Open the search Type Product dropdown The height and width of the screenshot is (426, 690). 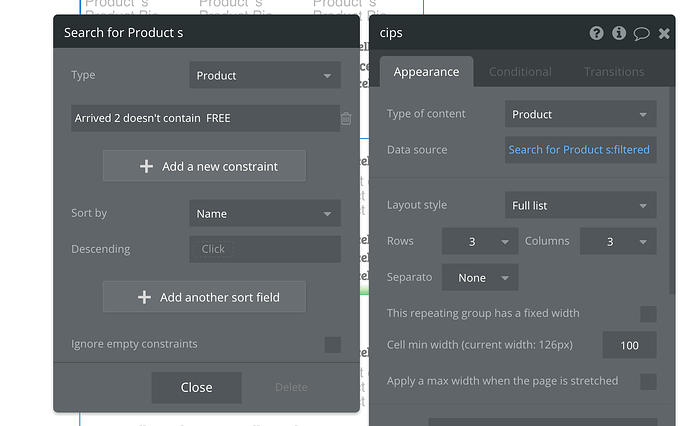click(x=265, y=76)
